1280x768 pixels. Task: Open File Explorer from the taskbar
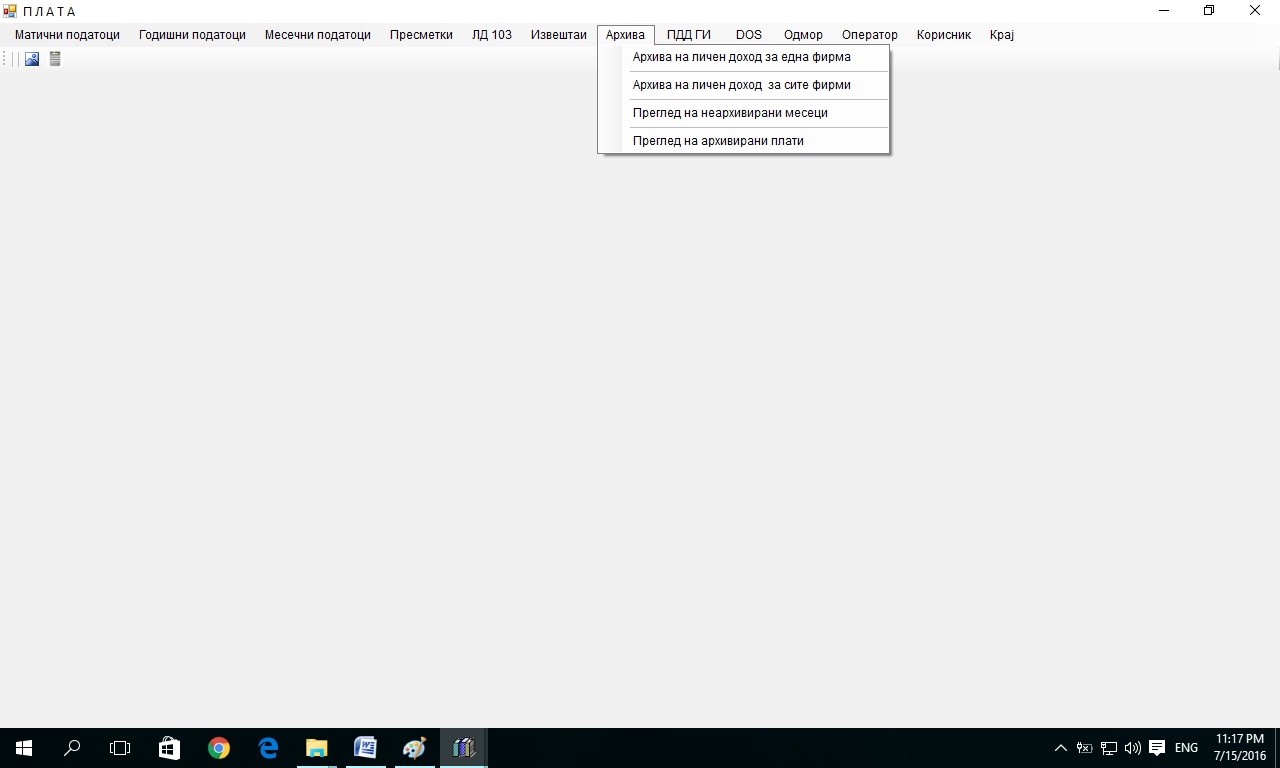(316, 748)
